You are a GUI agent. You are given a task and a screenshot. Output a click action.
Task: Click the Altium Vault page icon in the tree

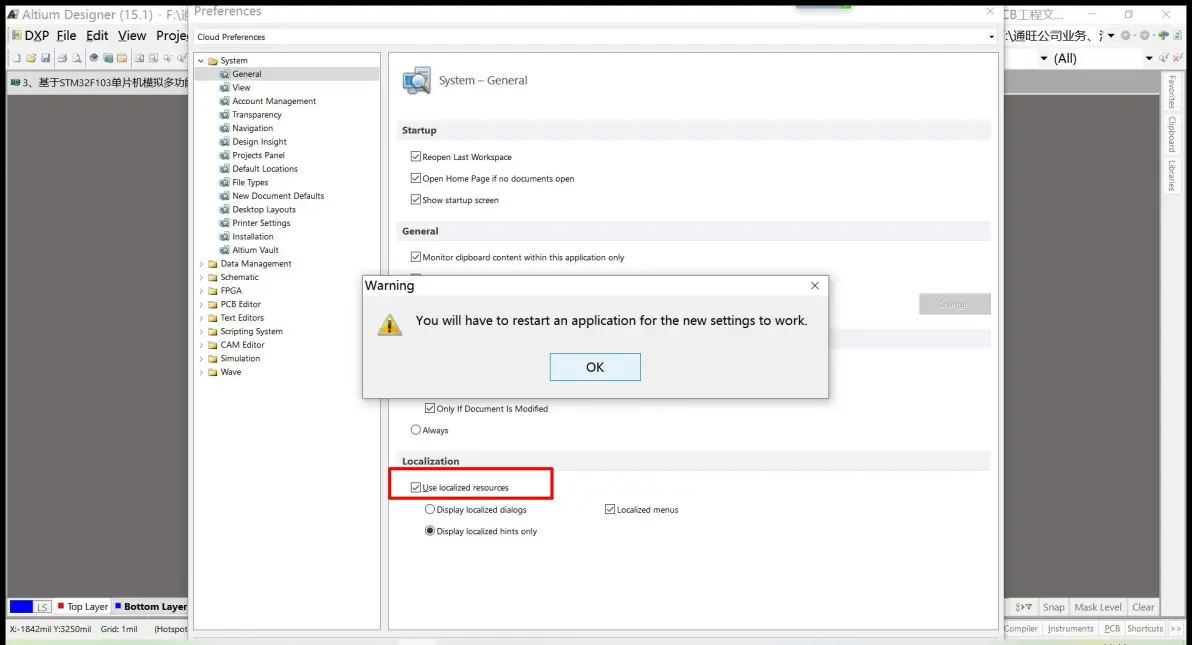(224, 250)
